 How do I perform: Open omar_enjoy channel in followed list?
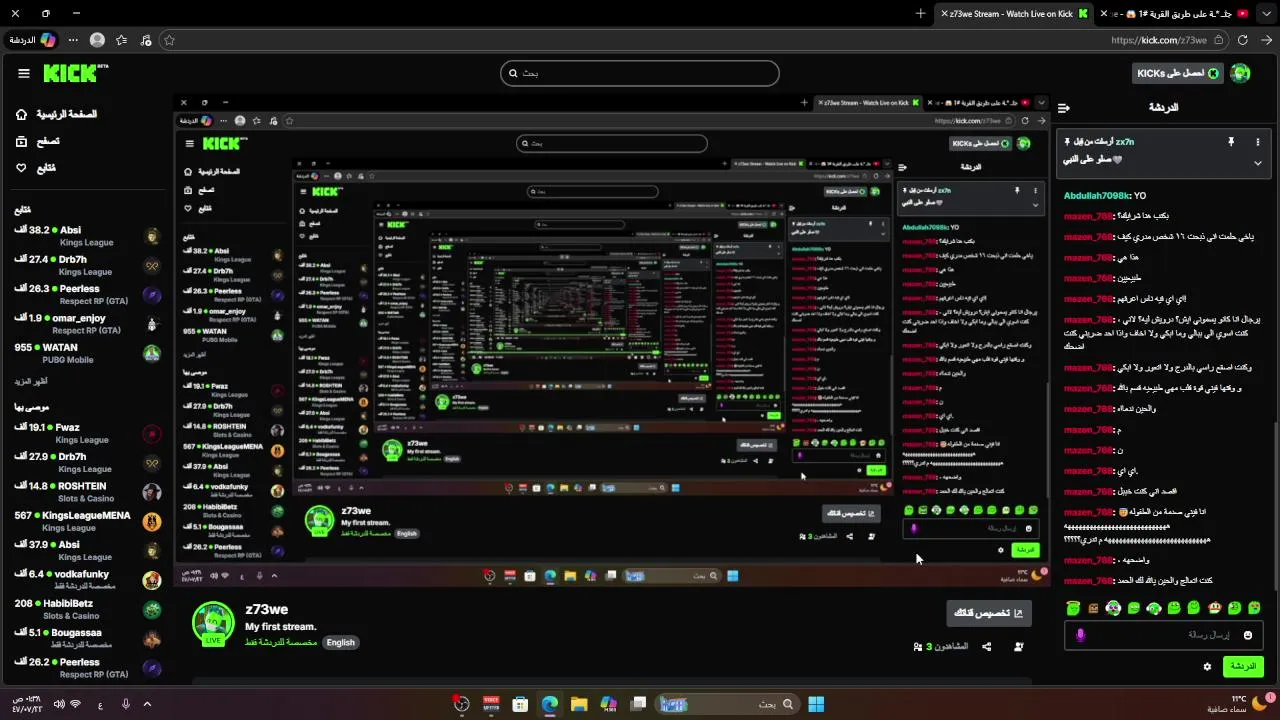coord(88,324)
